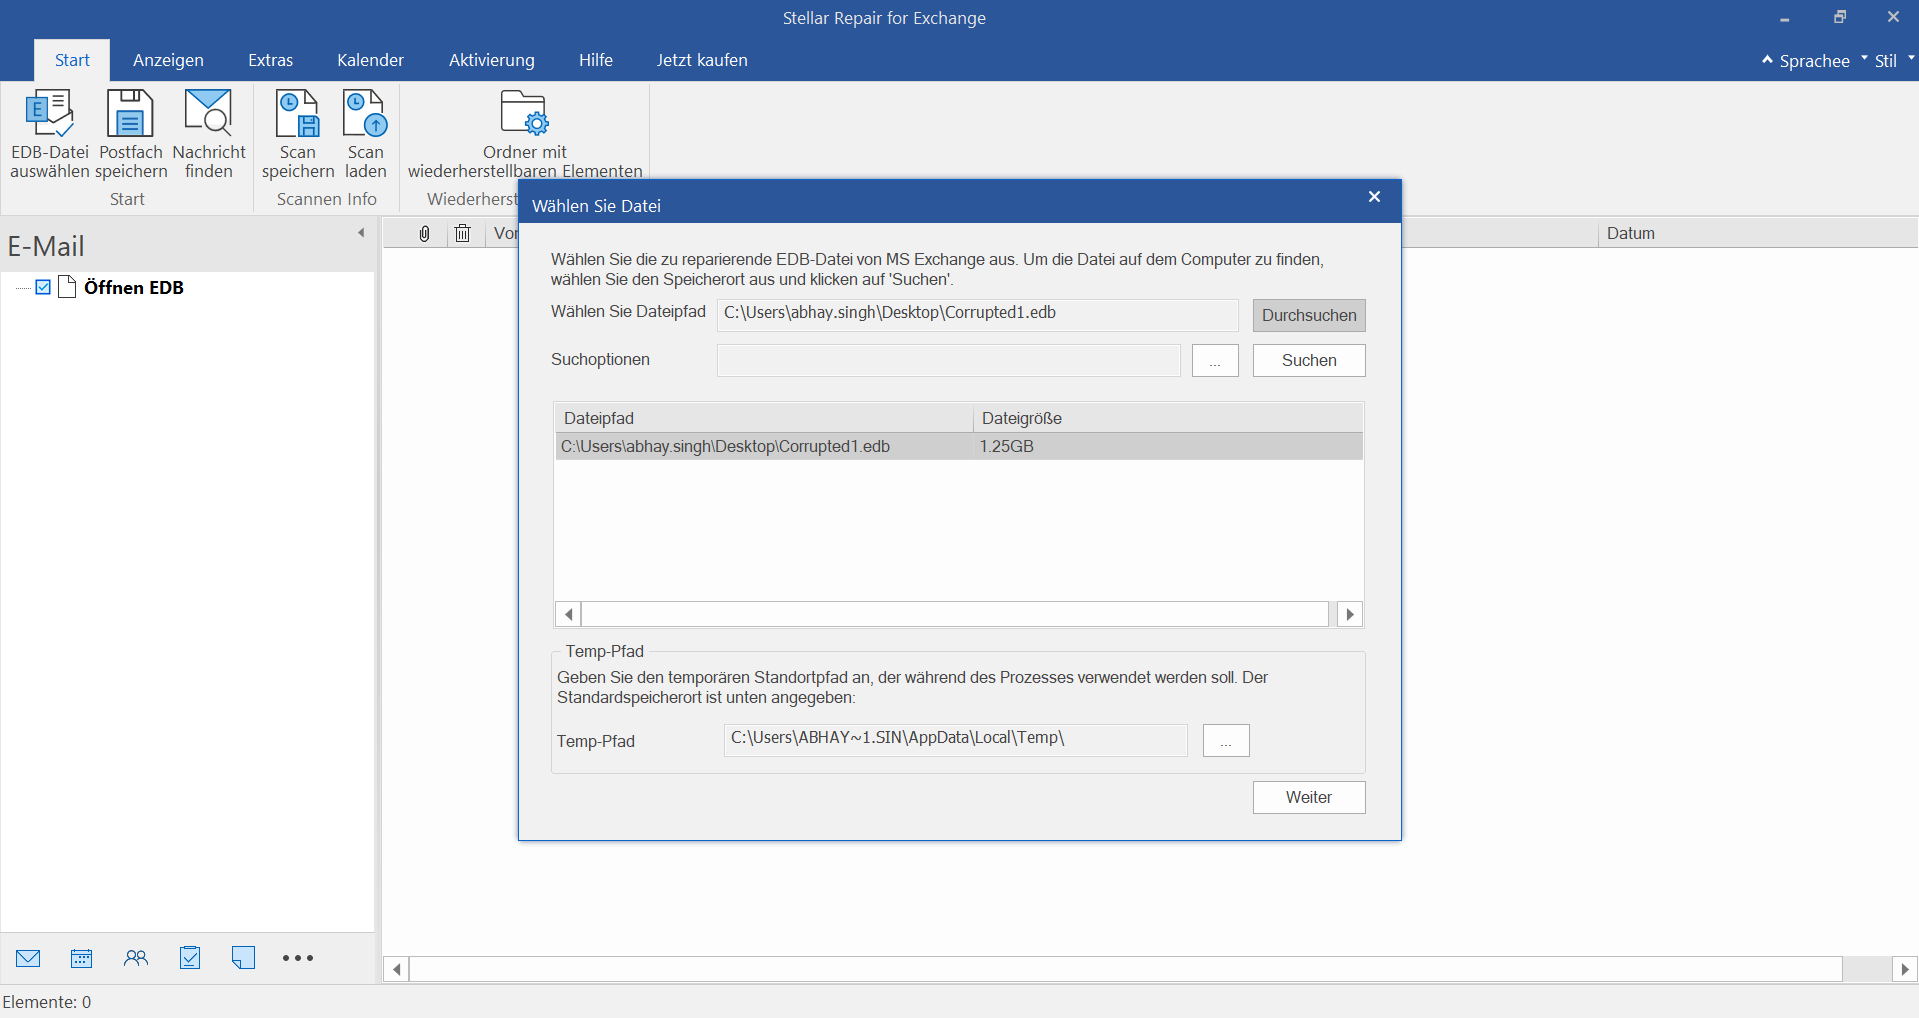Click the Weiter button
Screen dimensions: 1919x1018
(1309, 797)
